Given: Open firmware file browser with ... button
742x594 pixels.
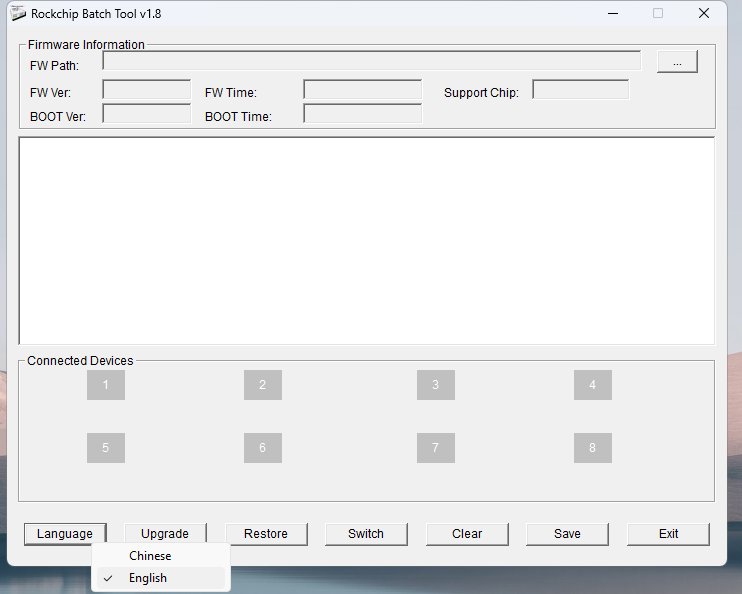Looking at the screenshot, I should 677,62.
